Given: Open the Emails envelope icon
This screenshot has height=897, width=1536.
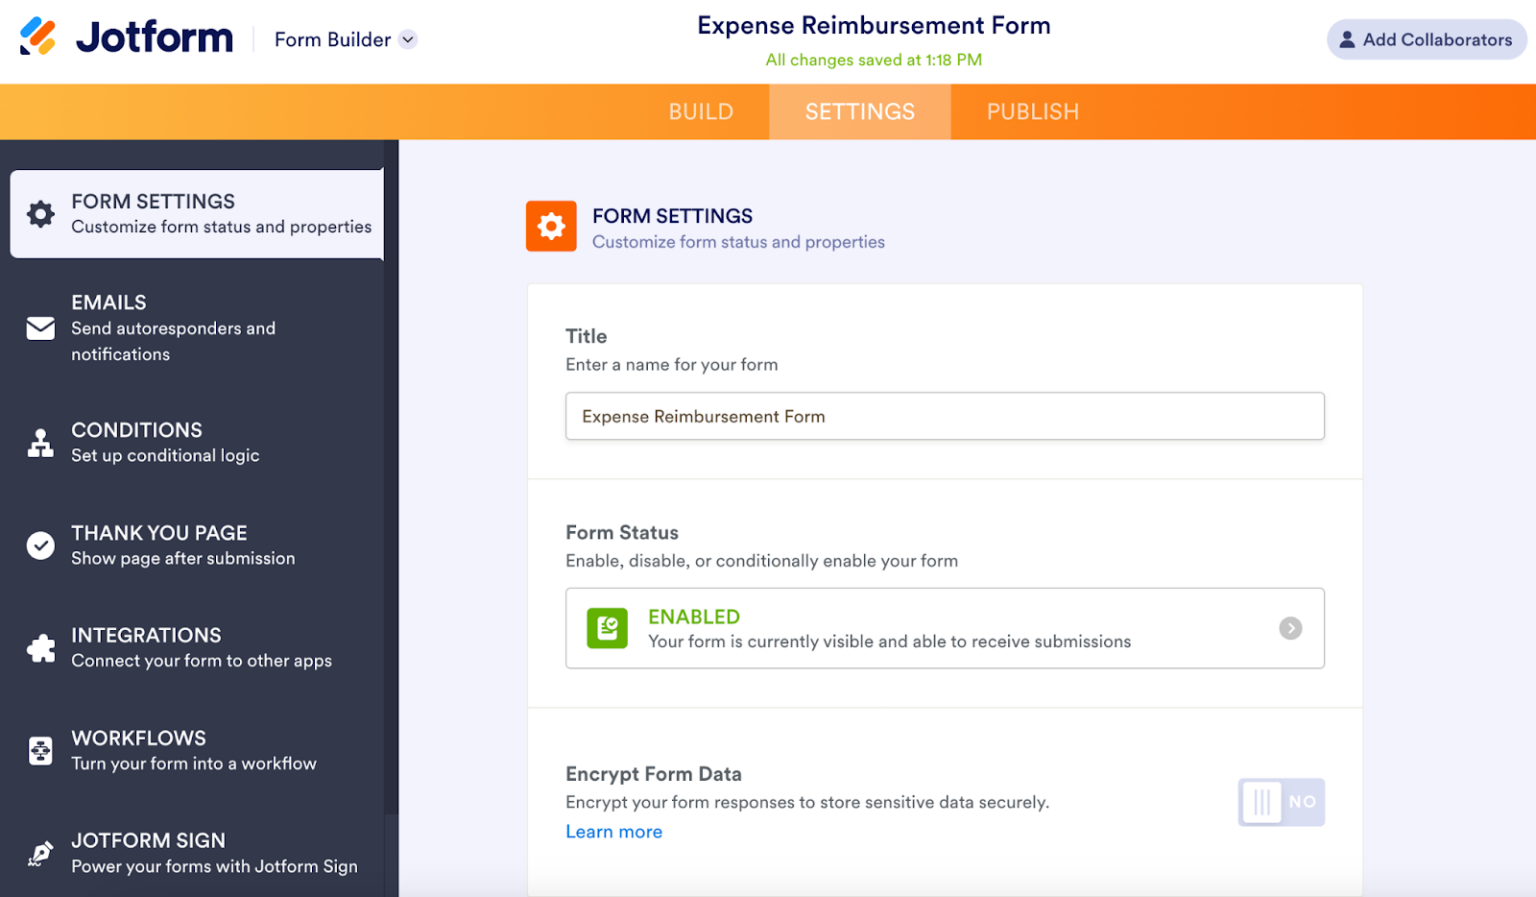Looking at the screenshot, I should point(40,328).
